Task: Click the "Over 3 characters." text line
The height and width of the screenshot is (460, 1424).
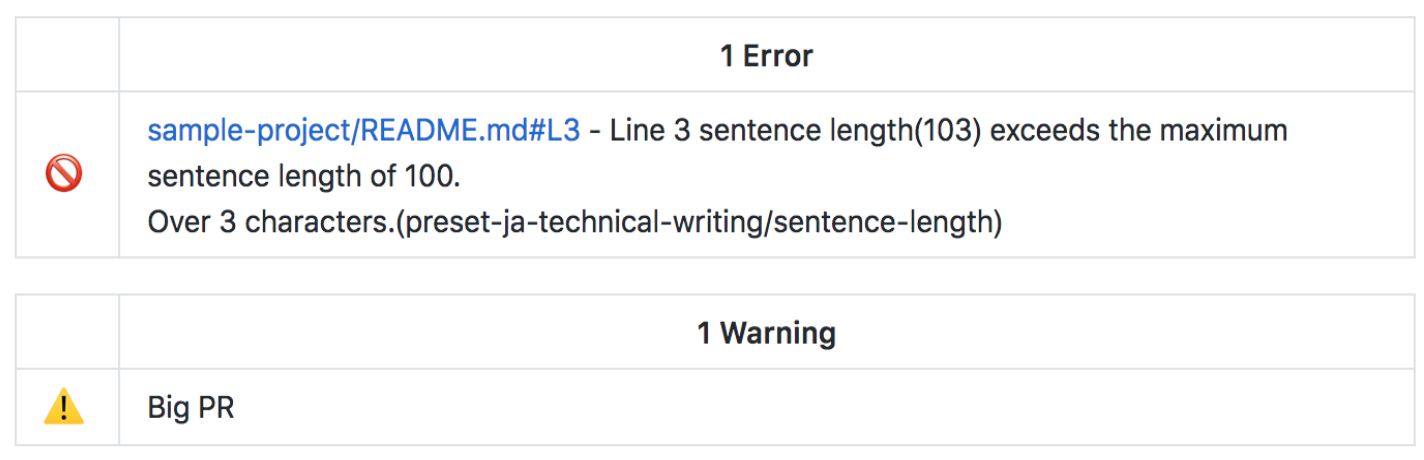Action: pyautogui.click(x=270, y=222)
